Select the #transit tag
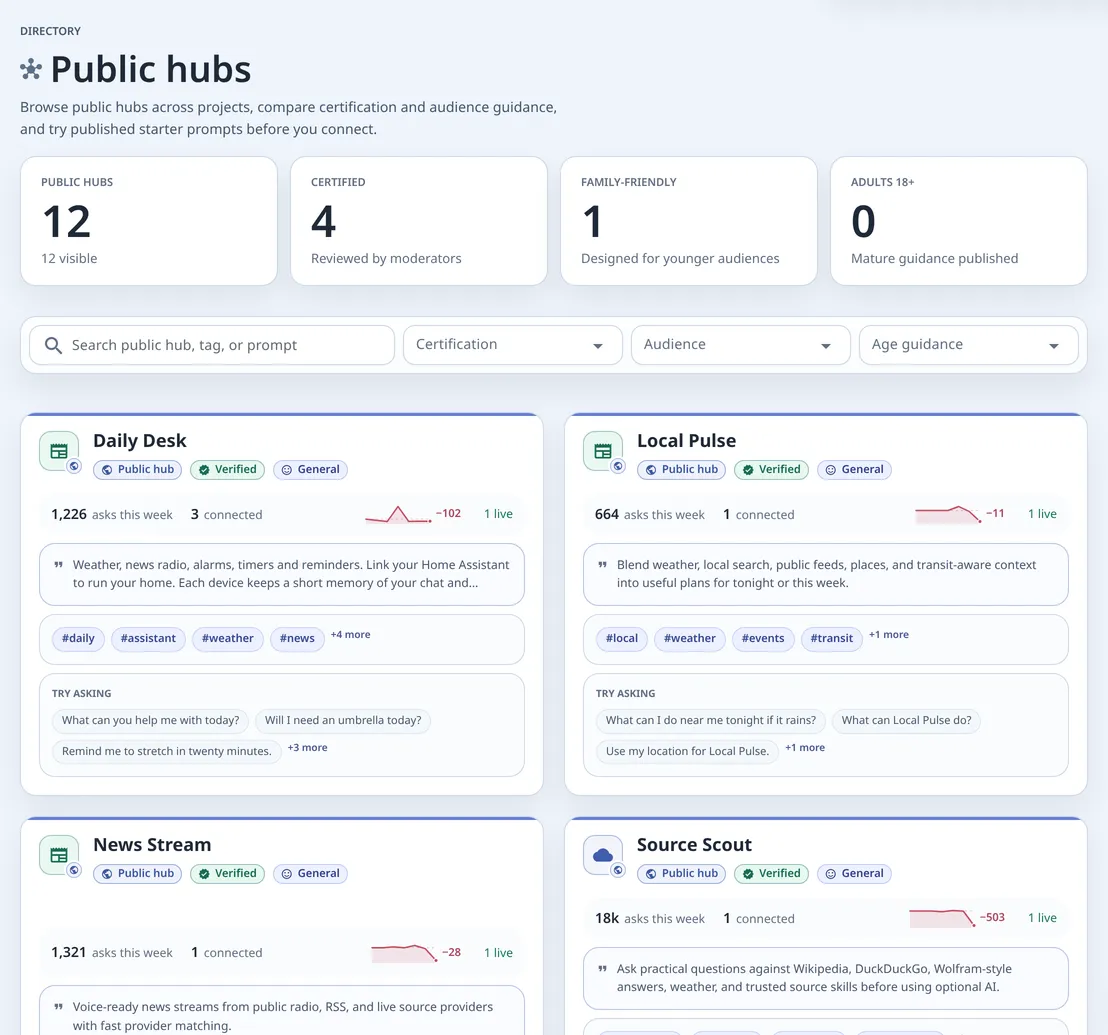Image resolution: width=1108 pixels, height=1035 pixels. (x=832, y=639)
